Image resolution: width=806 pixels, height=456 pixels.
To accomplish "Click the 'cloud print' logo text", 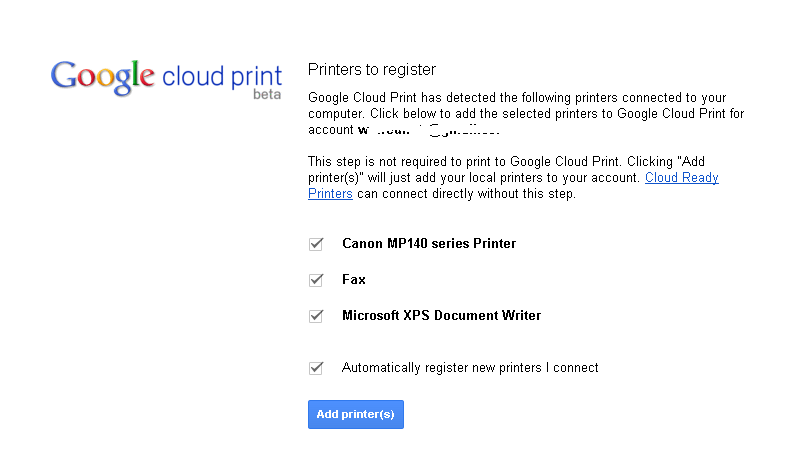I will point(221,75).
